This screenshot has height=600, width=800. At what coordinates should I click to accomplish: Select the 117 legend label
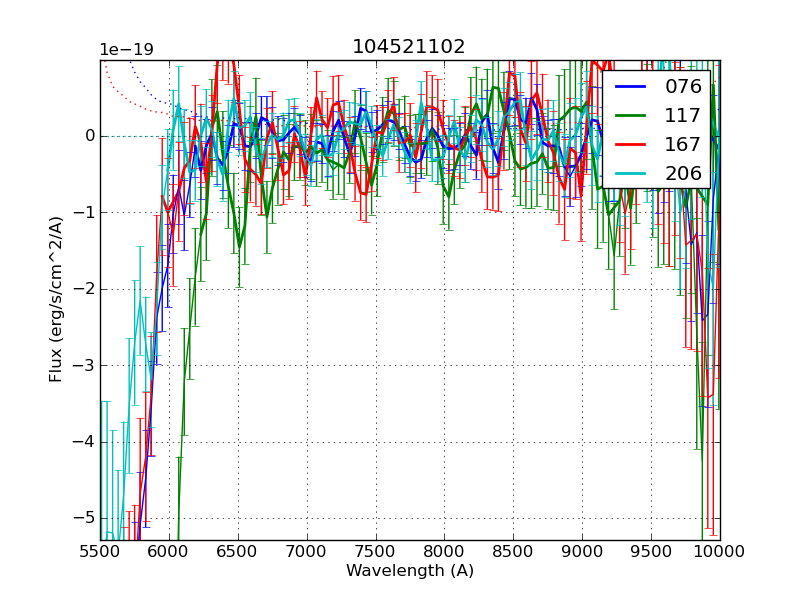click(x=683, y=116)
